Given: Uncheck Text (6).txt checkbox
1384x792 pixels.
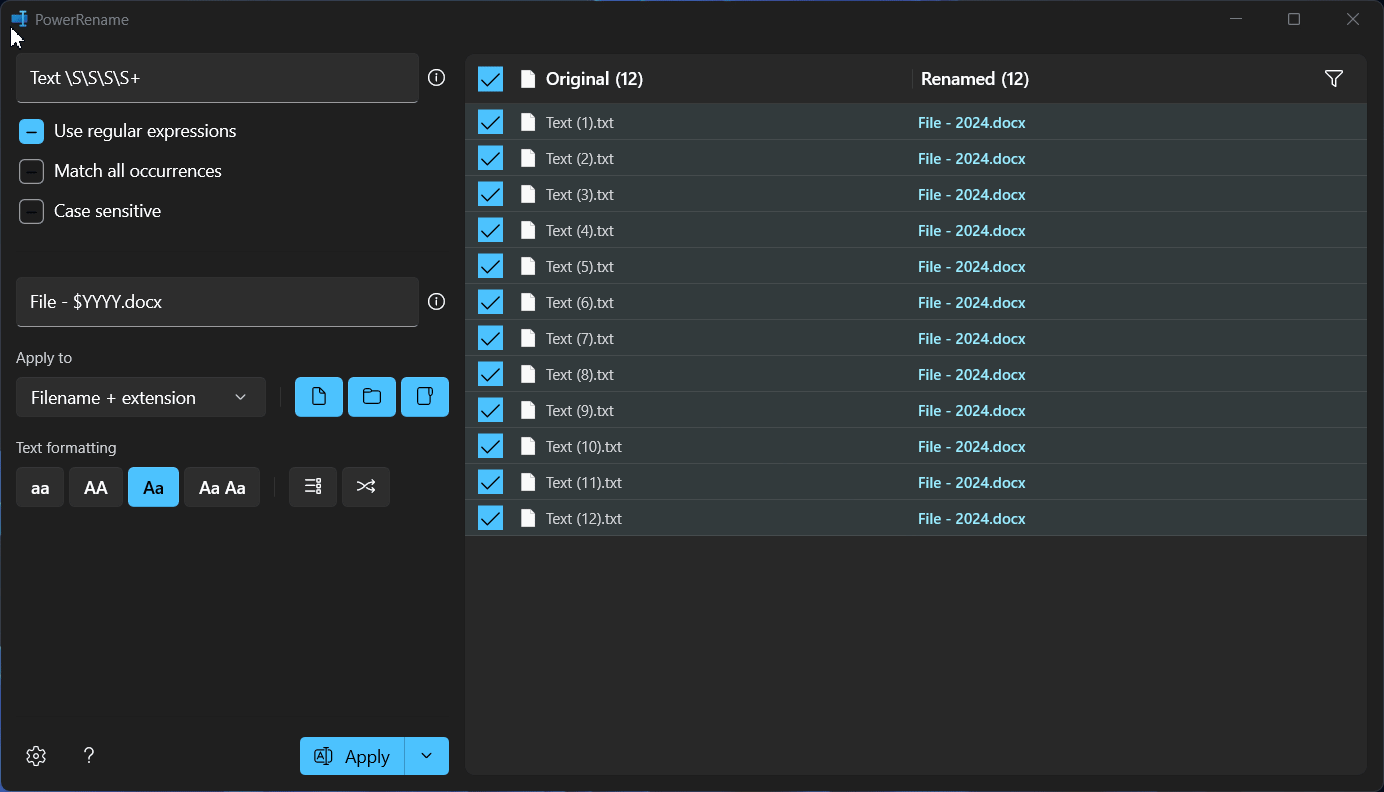Looking at the screenshot, I should tap(490, 302).
